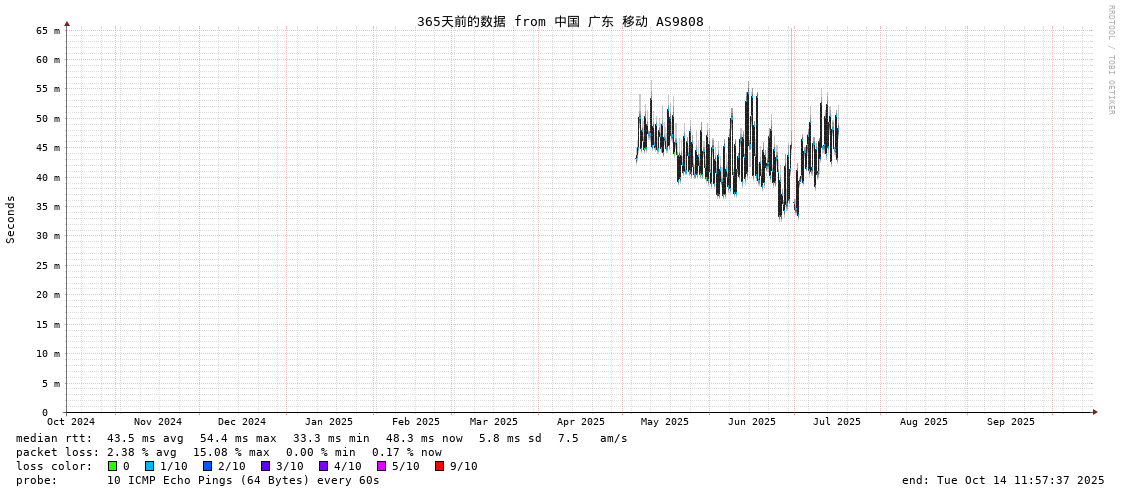
Task: Click the green 0 loss color swatch
Action: point(112,466)
